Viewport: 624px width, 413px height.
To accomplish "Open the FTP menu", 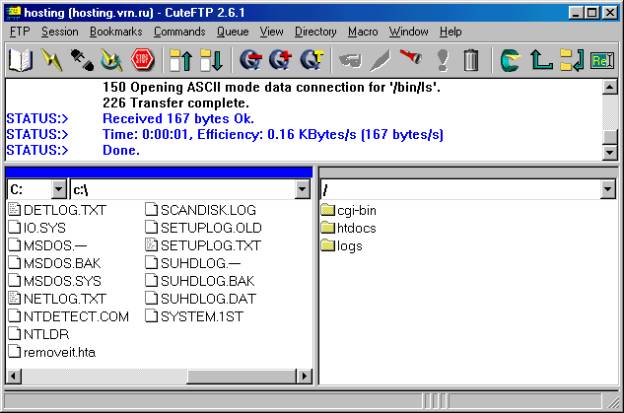I will tap(20, 31).
